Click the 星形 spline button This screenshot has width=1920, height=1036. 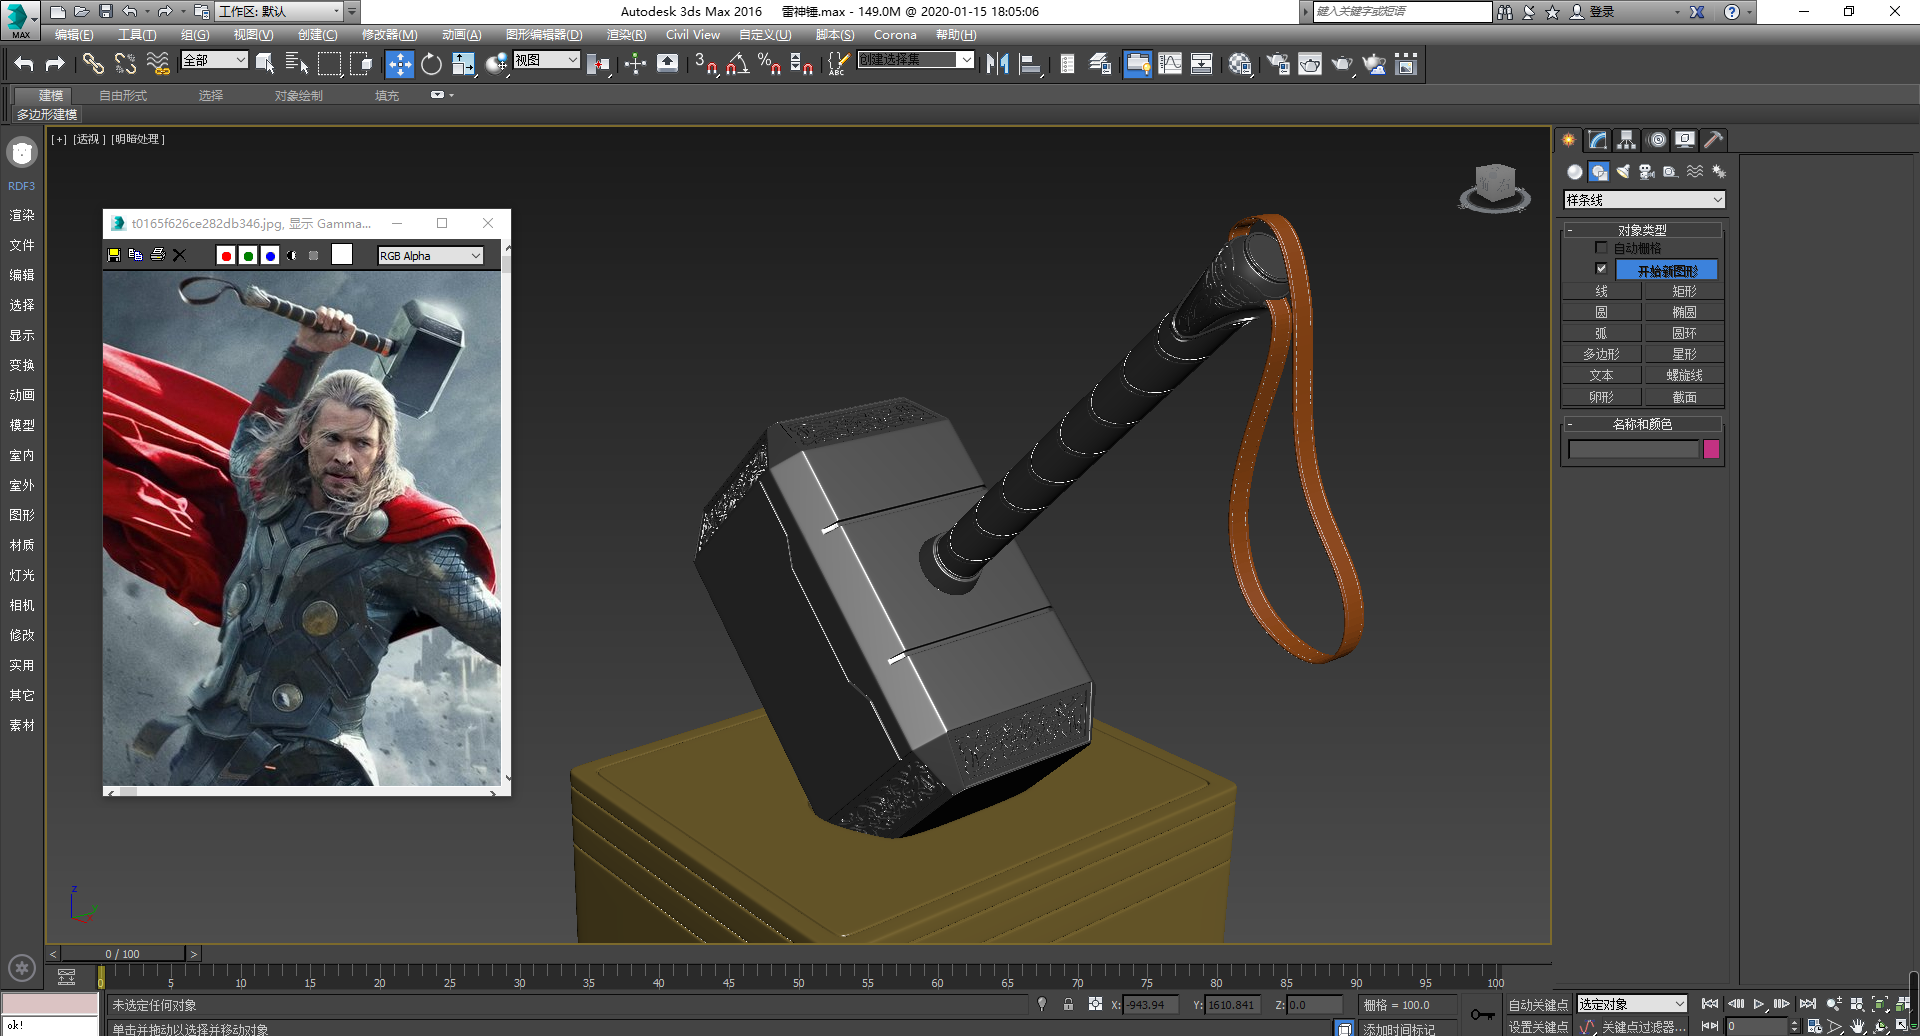click(x=1684, y=354)
